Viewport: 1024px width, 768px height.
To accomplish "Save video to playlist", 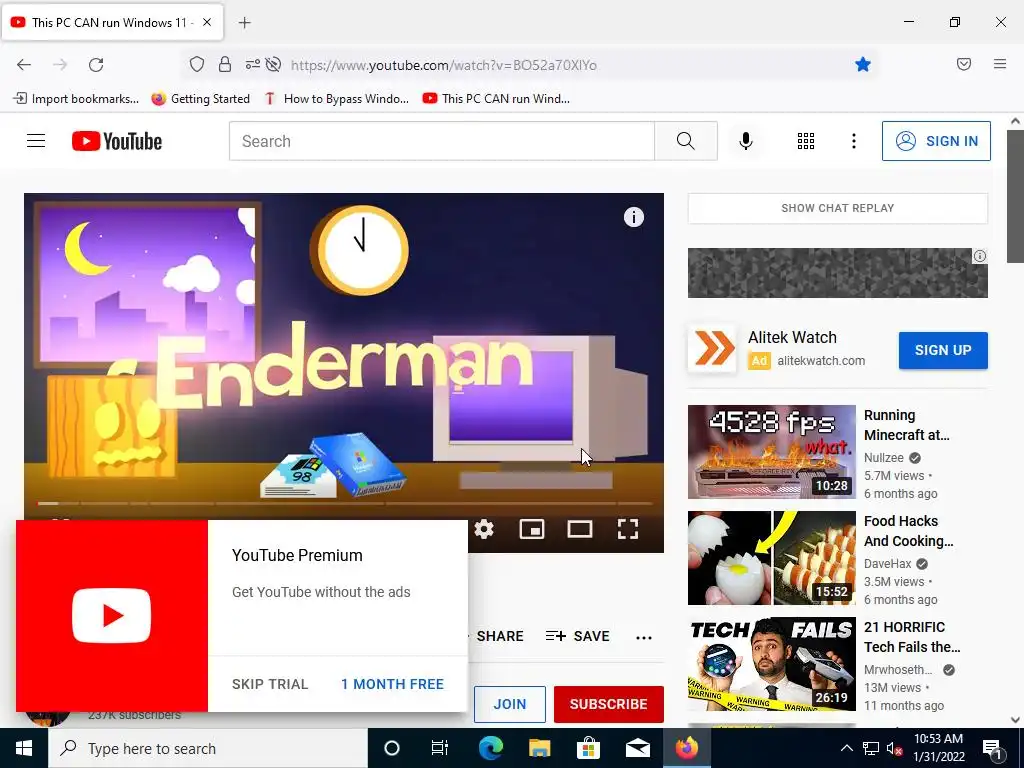I will (x=577, y=636).
